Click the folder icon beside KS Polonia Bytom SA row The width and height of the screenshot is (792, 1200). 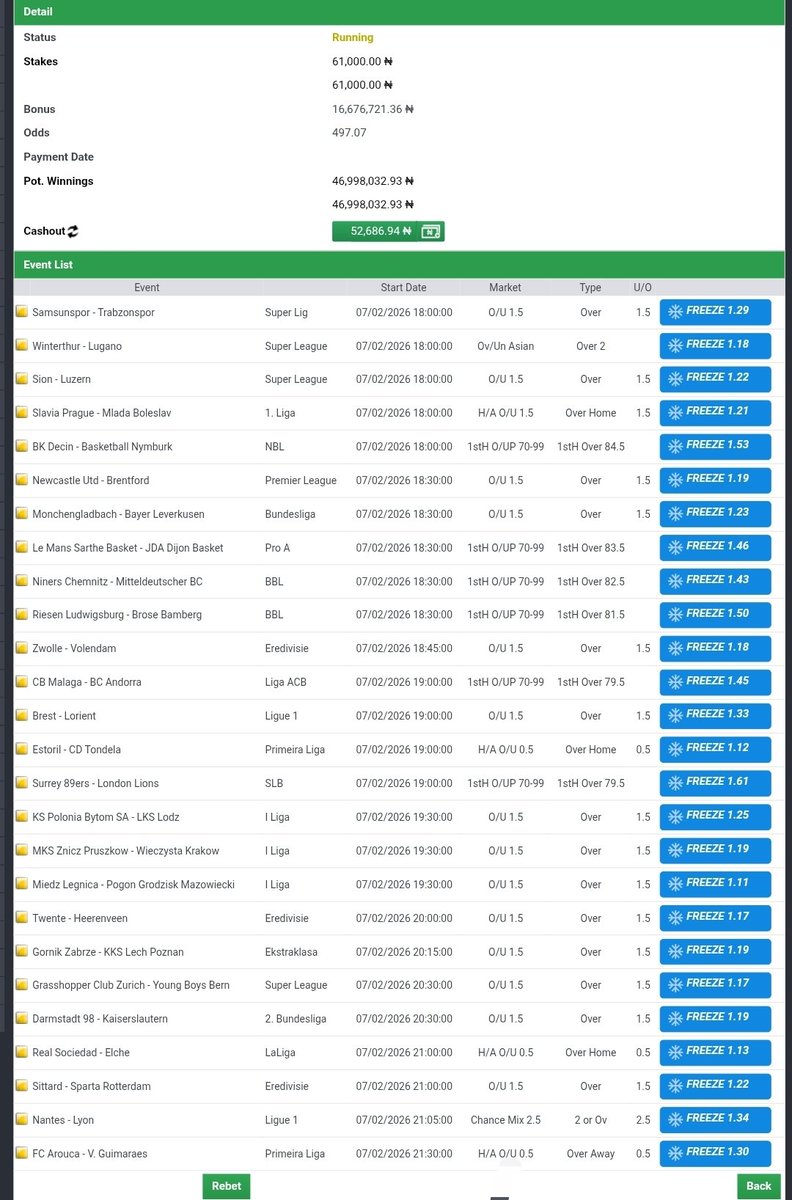point(22,817)
